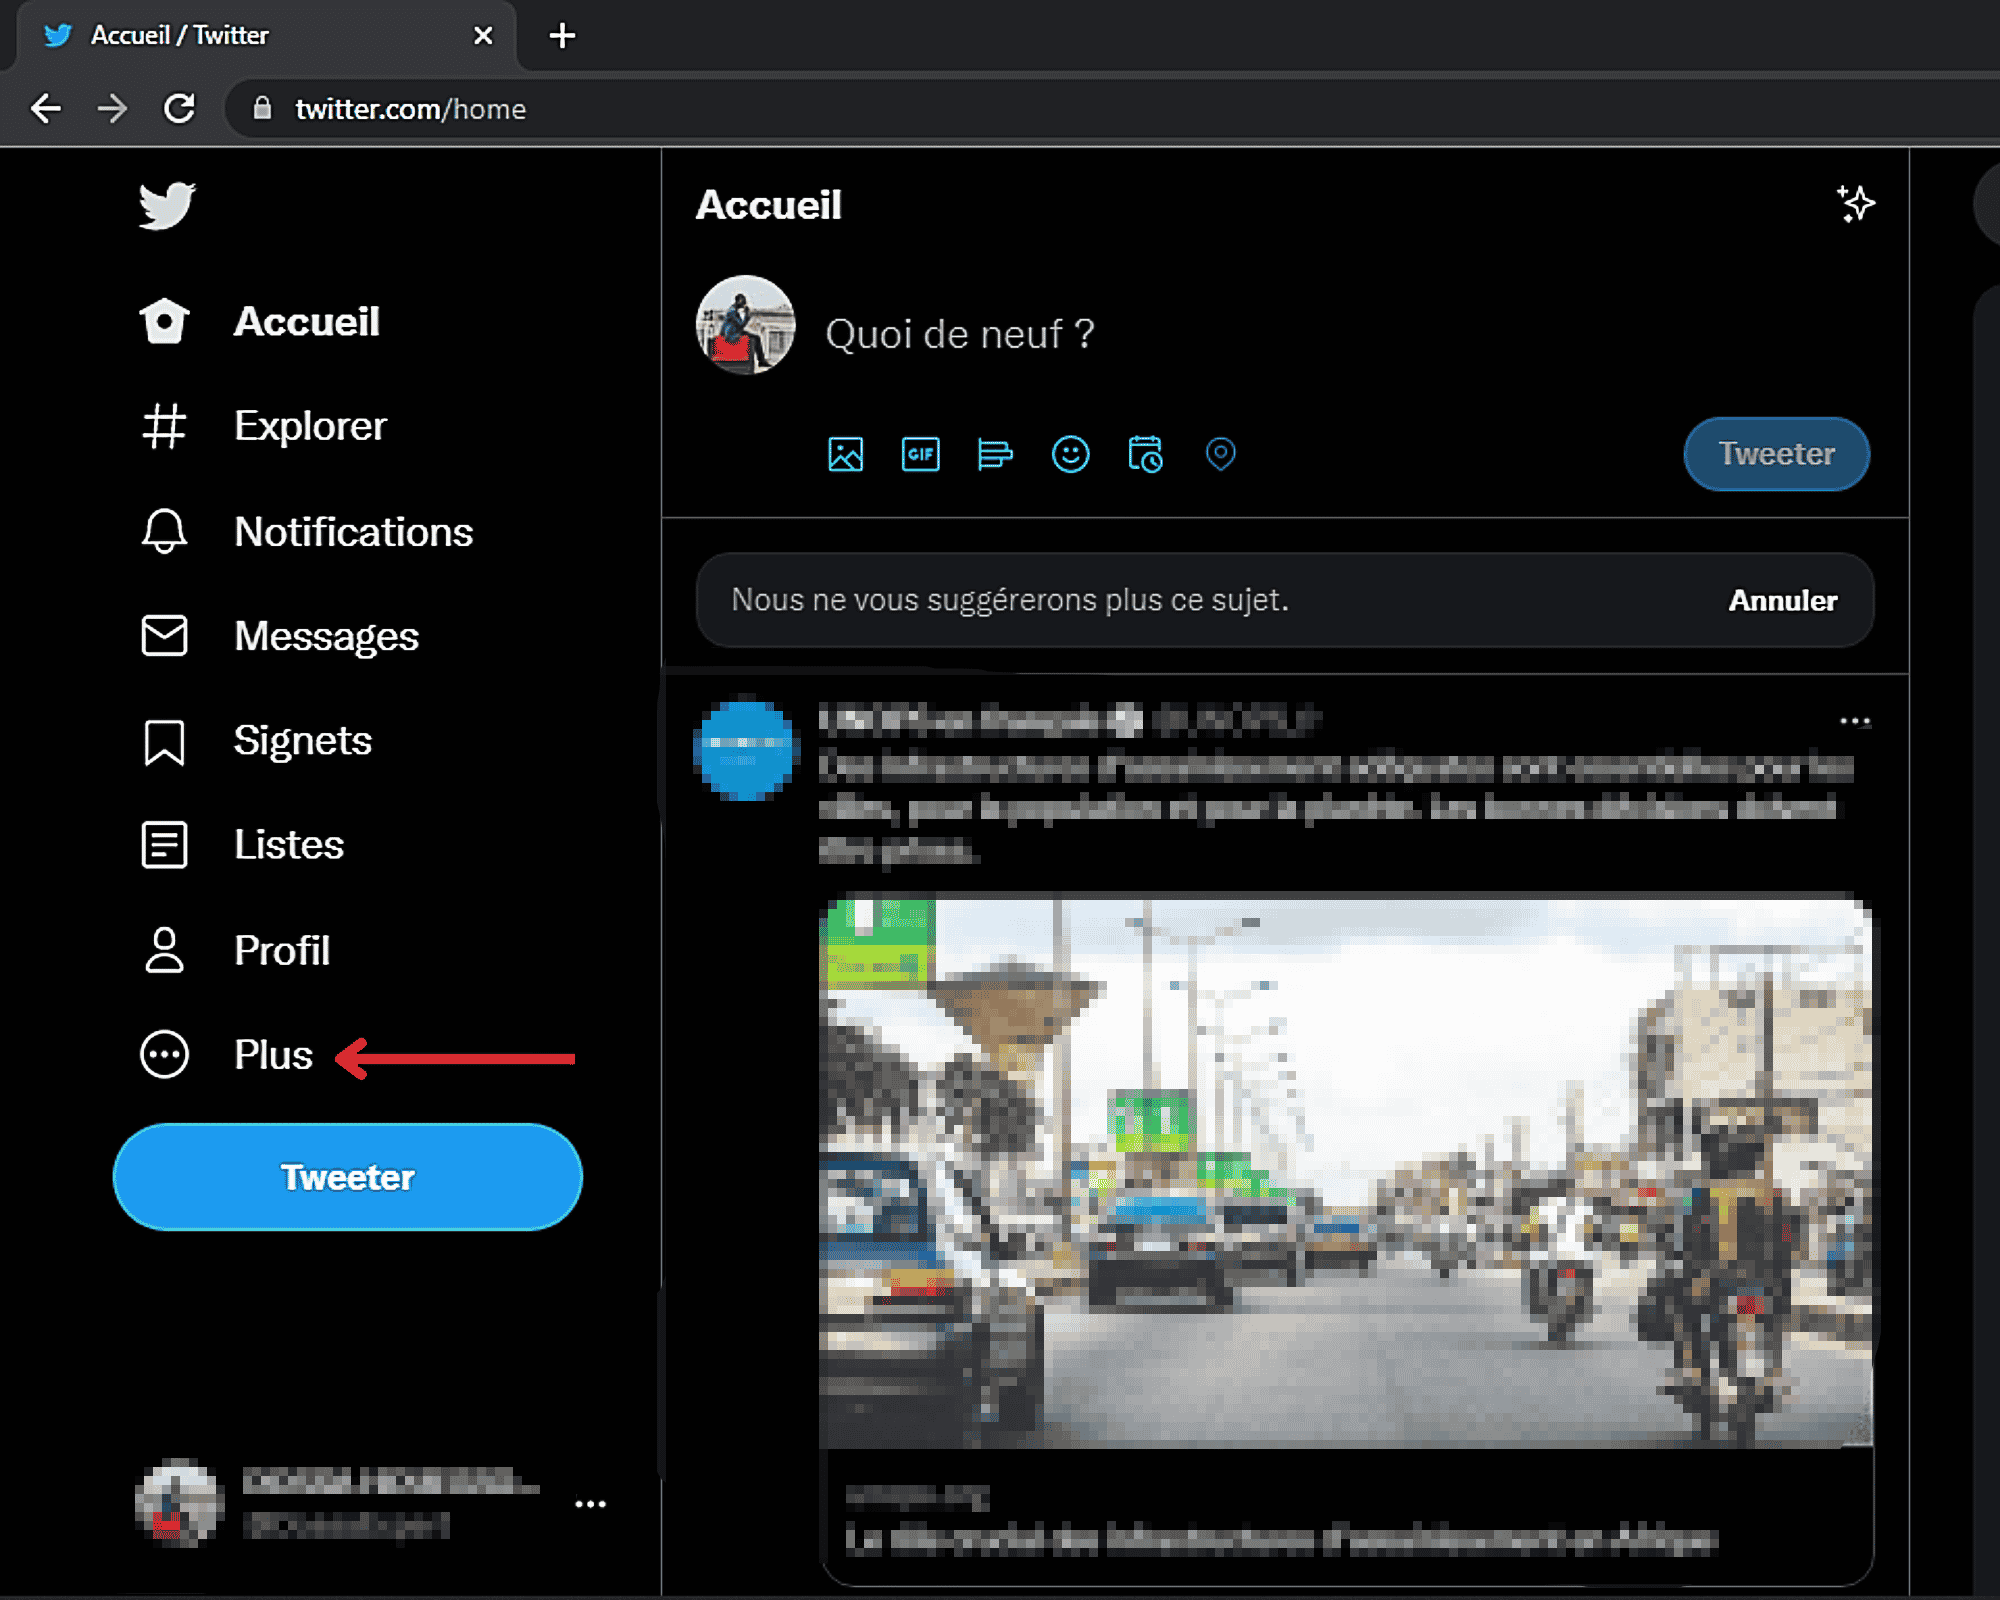
Task: Create a poll with the poll icon
Action: pyautogui.click(x=995, y=455)
